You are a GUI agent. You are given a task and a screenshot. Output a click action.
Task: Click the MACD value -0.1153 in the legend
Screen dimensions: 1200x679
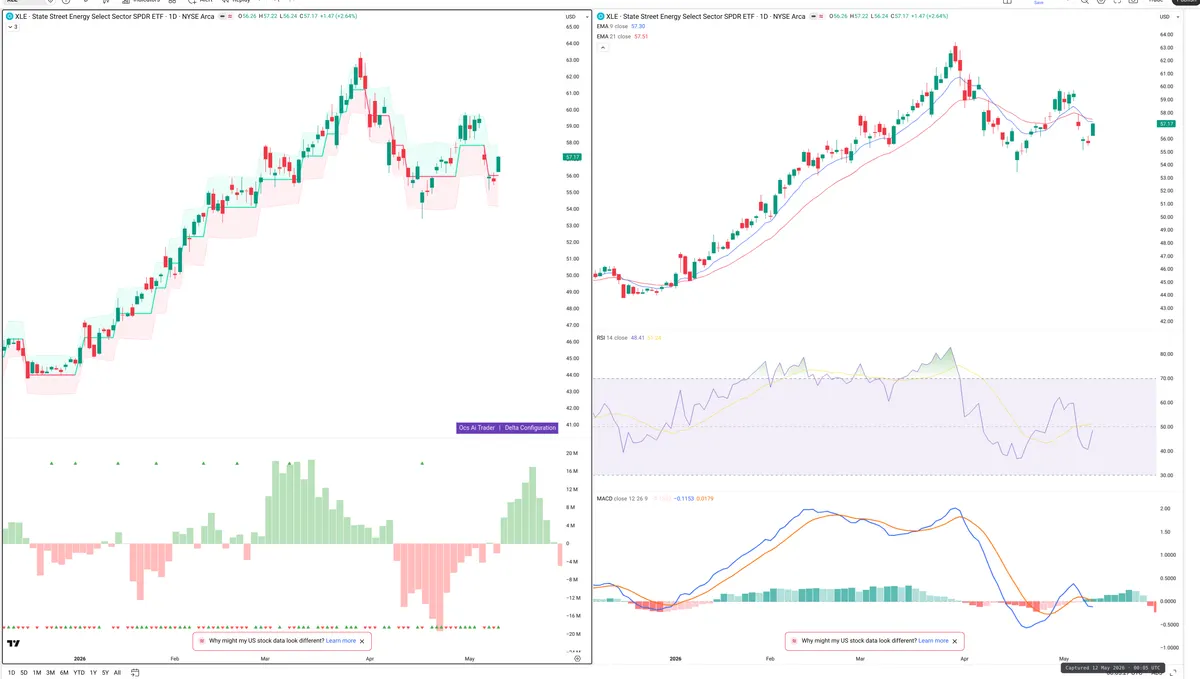coord(682,498)
